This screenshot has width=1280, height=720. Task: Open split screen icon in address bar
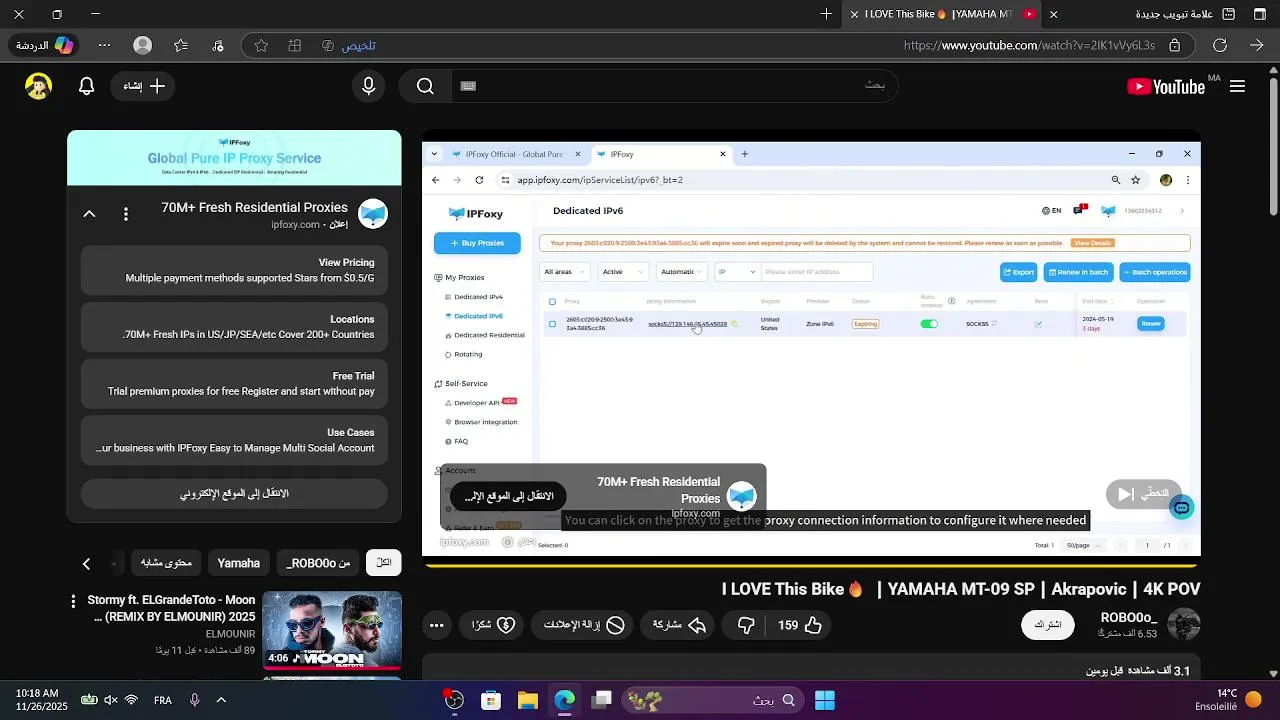[x=295, y=45]
